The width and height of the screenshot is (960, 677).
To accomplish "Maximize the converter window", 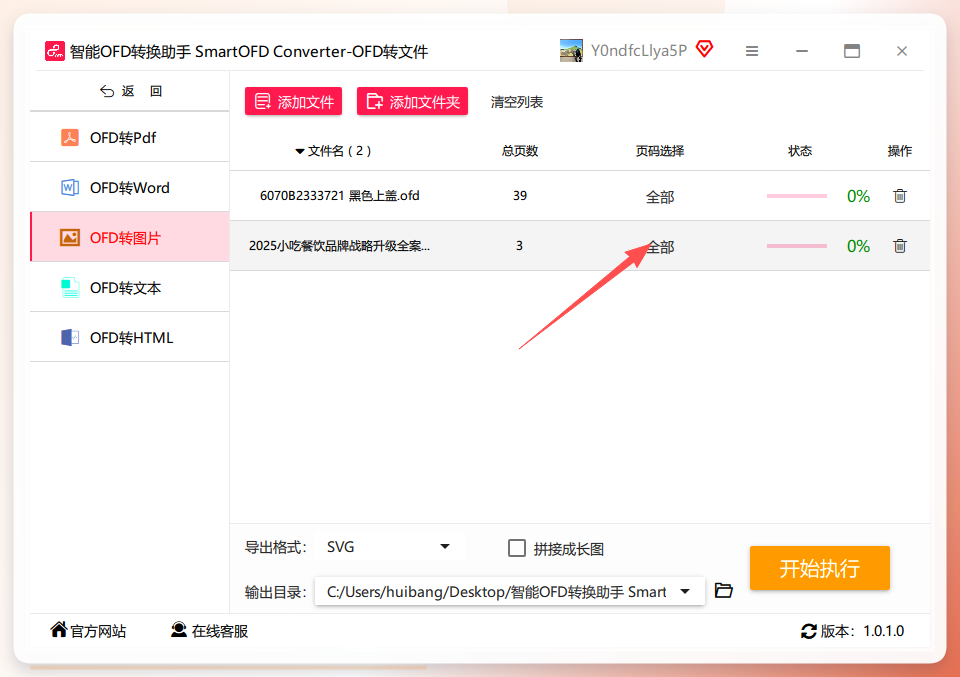I will (x=852, y=51).
